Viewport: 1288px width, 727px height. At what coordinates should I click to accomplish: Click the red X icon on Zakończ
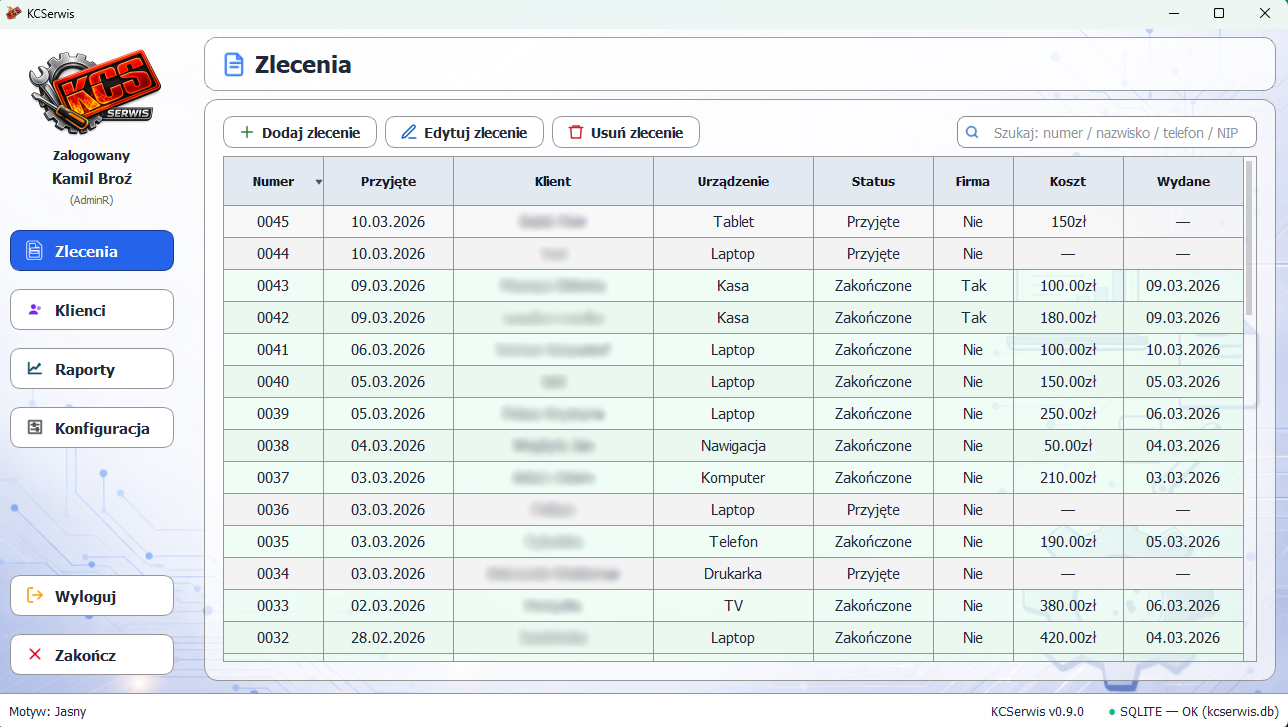tap(35, 655)
